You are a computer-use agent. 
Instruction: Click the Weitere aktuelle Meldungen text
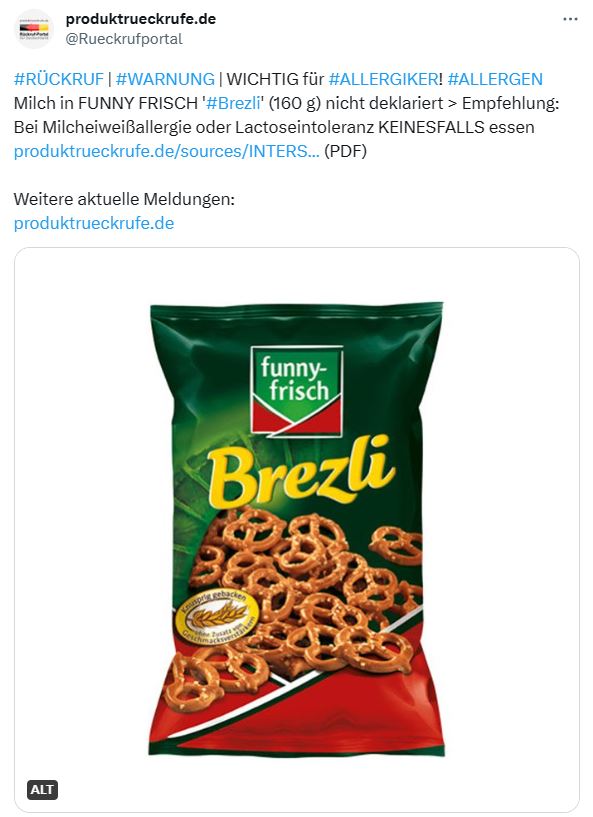[x=124, y=199]
